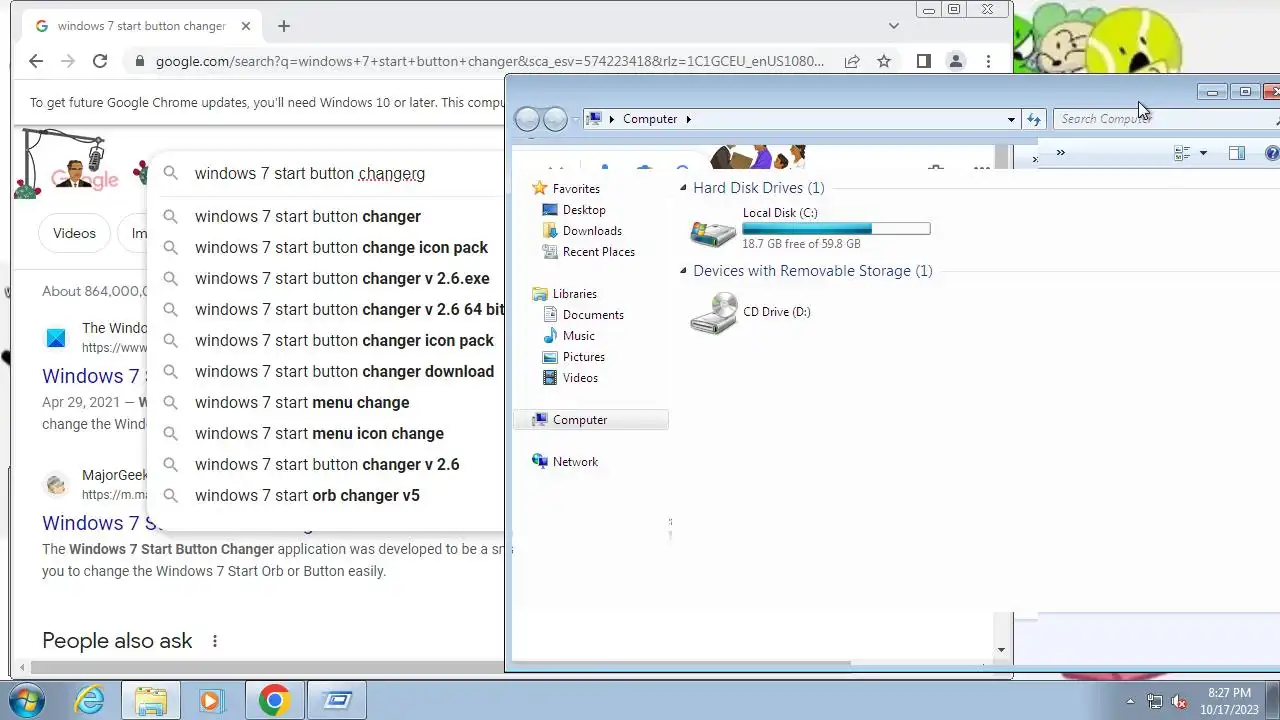Filter Google results by Videos
This screenshot has height=720, width=1280.
(x=74, y=233)
